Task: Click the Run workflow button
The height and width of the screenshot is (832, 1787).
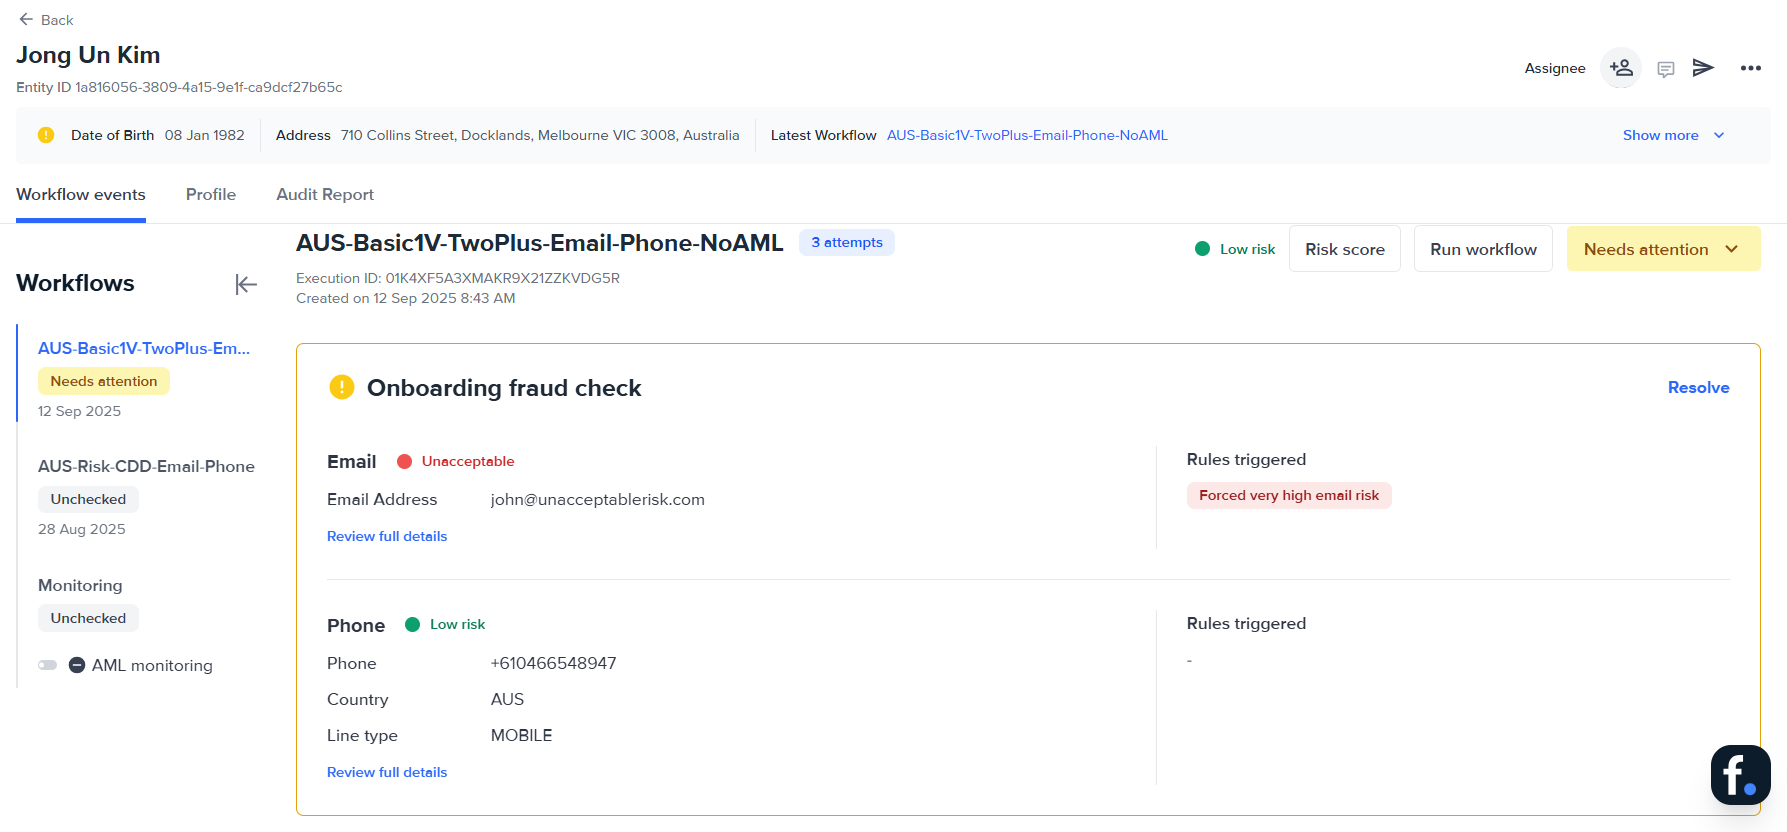Action: [1483, 249]
